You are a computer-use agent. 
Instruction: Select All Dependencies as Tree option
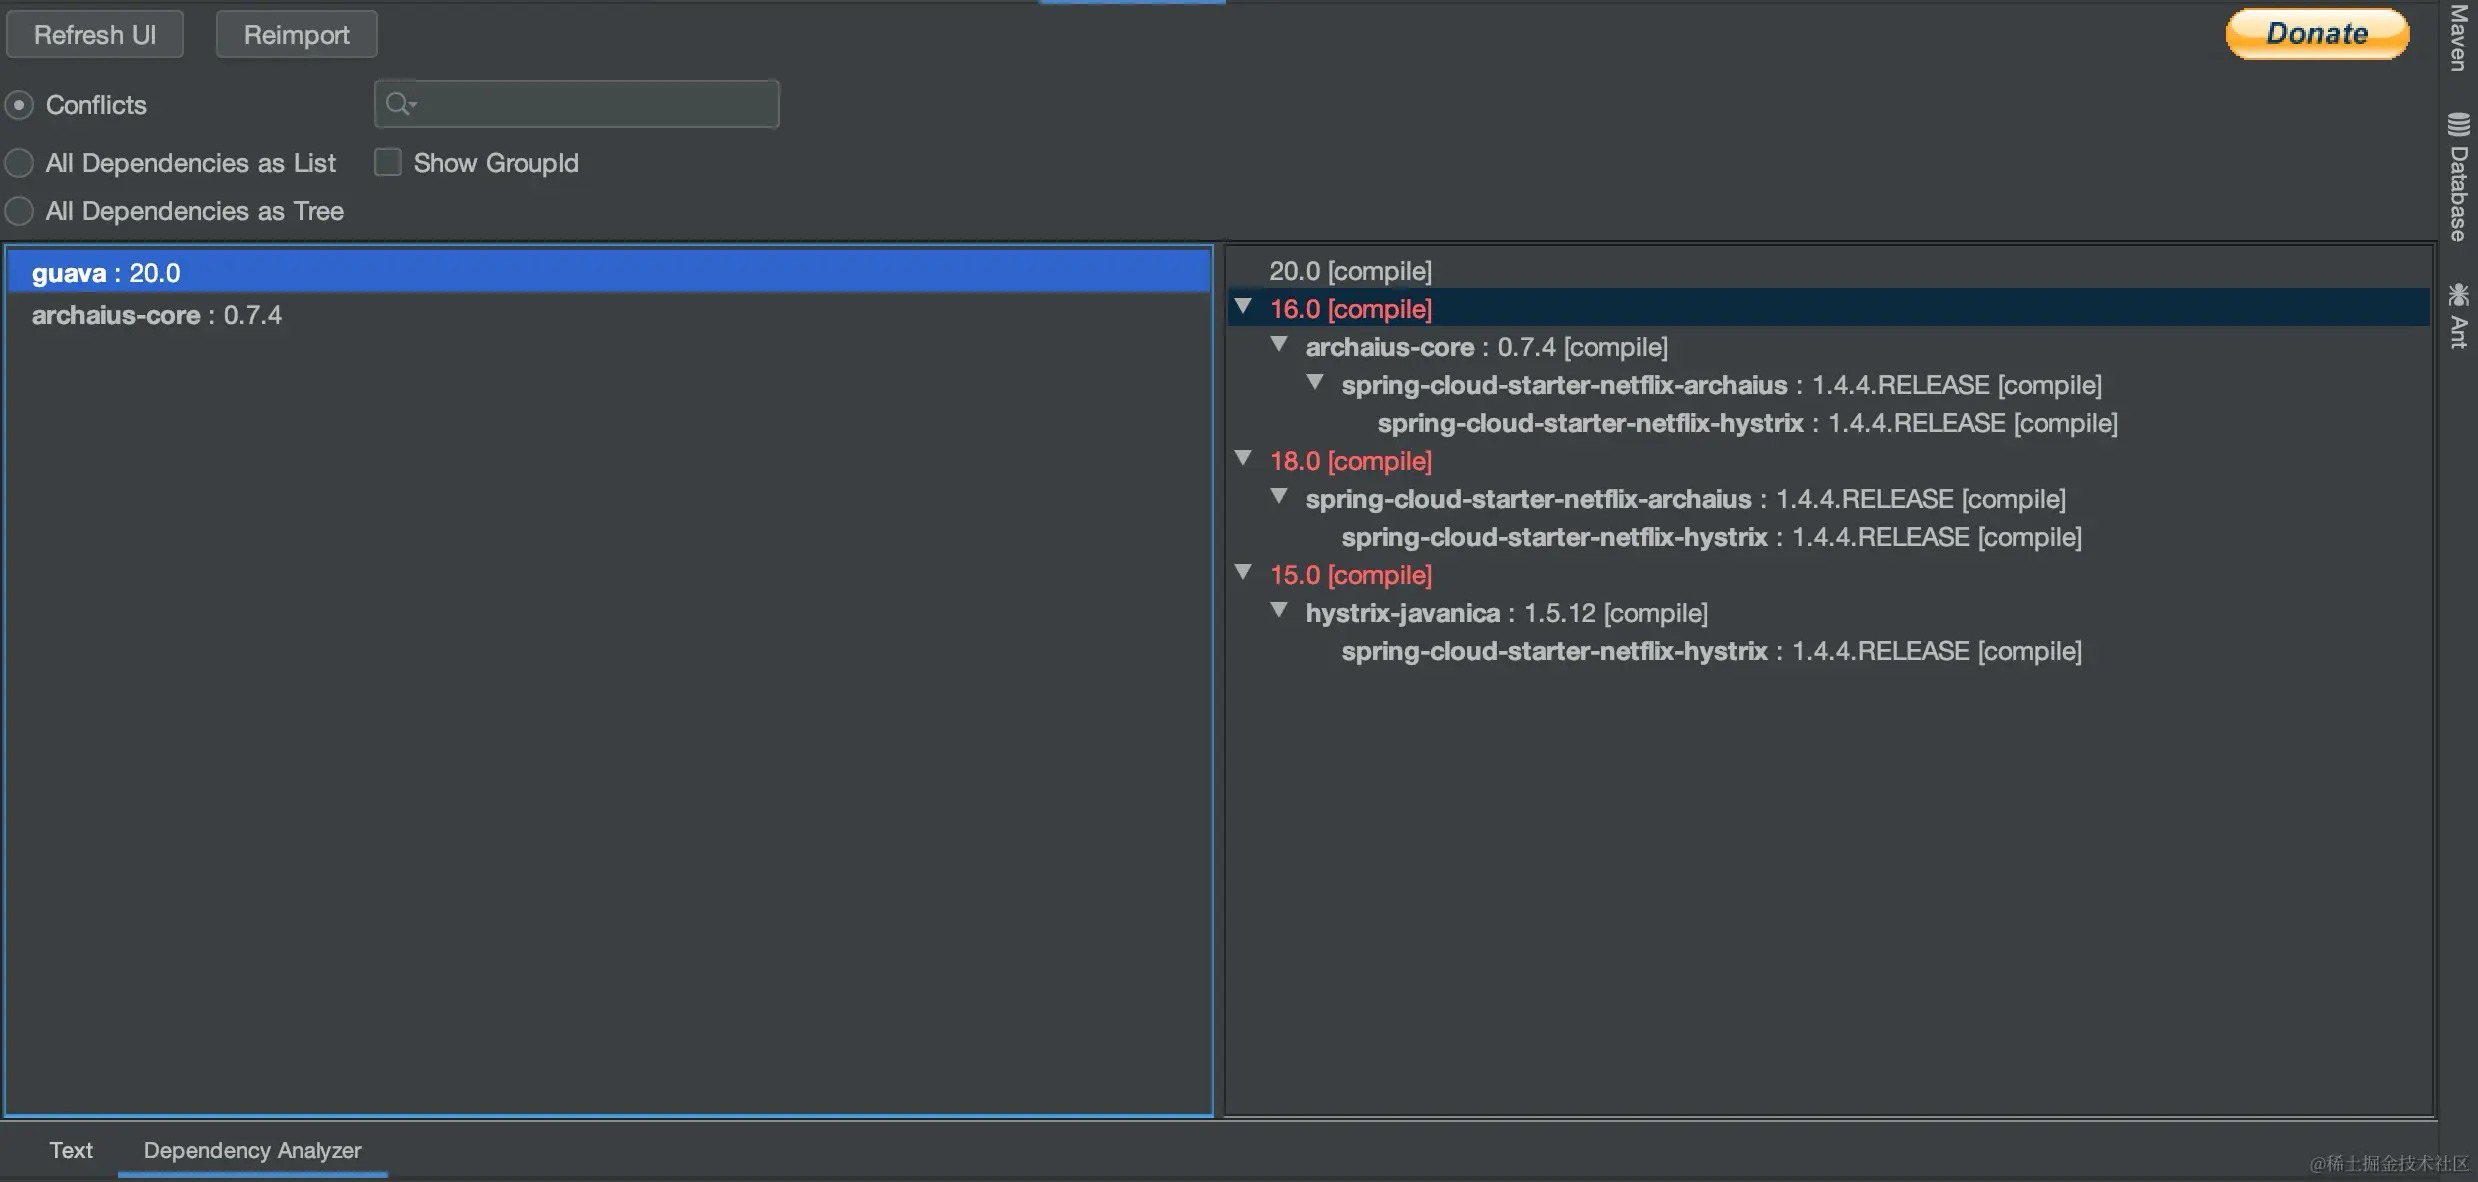pos(19,211)
